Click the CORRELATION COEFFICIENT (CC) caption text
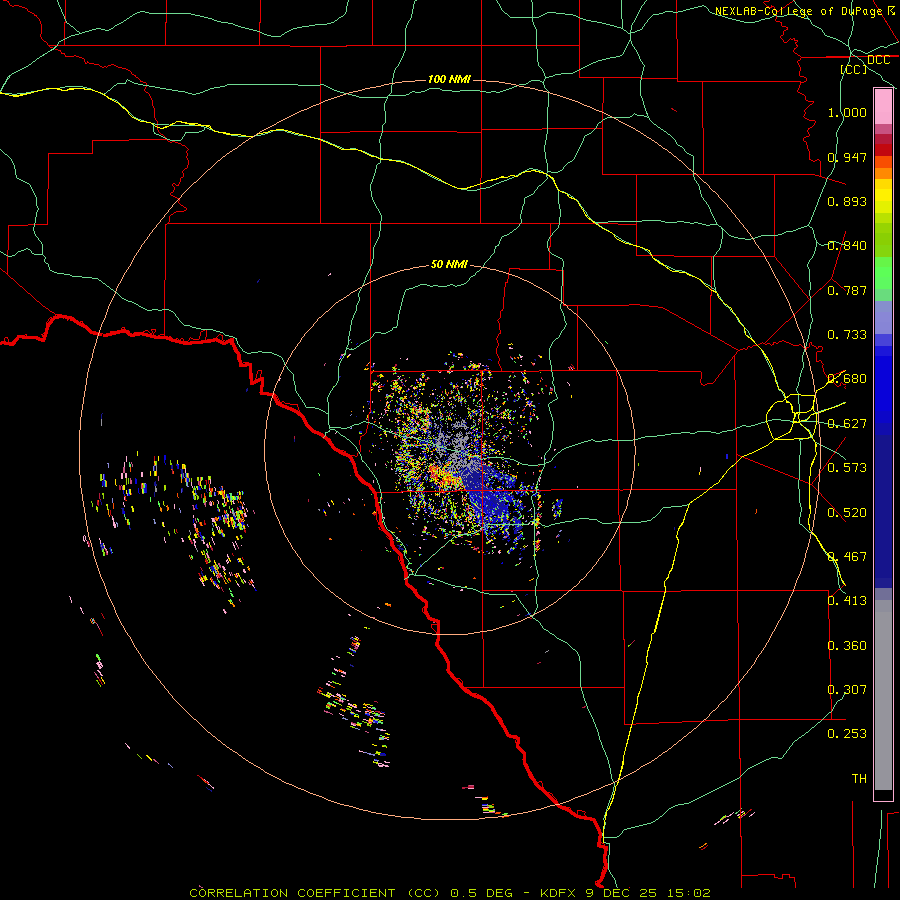Viewport: 900px width, 900px height. click(x=314, y=893)
